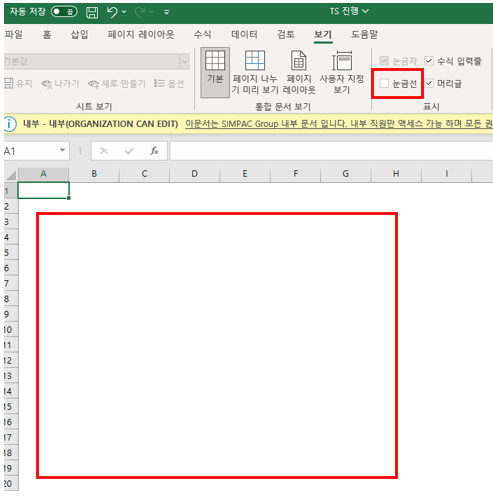Select column D header
Screen dimensions: 493x503
tap(195, 174)
